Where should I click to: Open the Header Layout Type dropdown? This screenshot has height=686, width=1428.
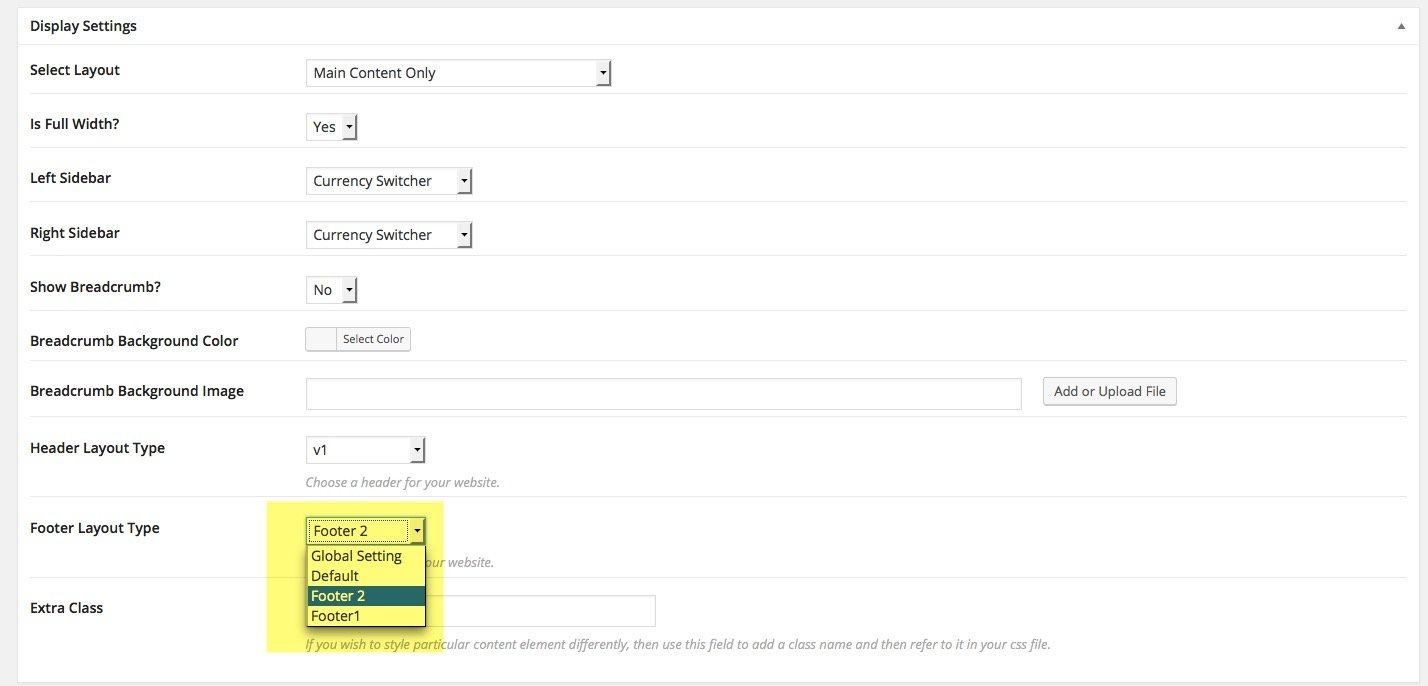pyautogui.click(x=365, y=450)
